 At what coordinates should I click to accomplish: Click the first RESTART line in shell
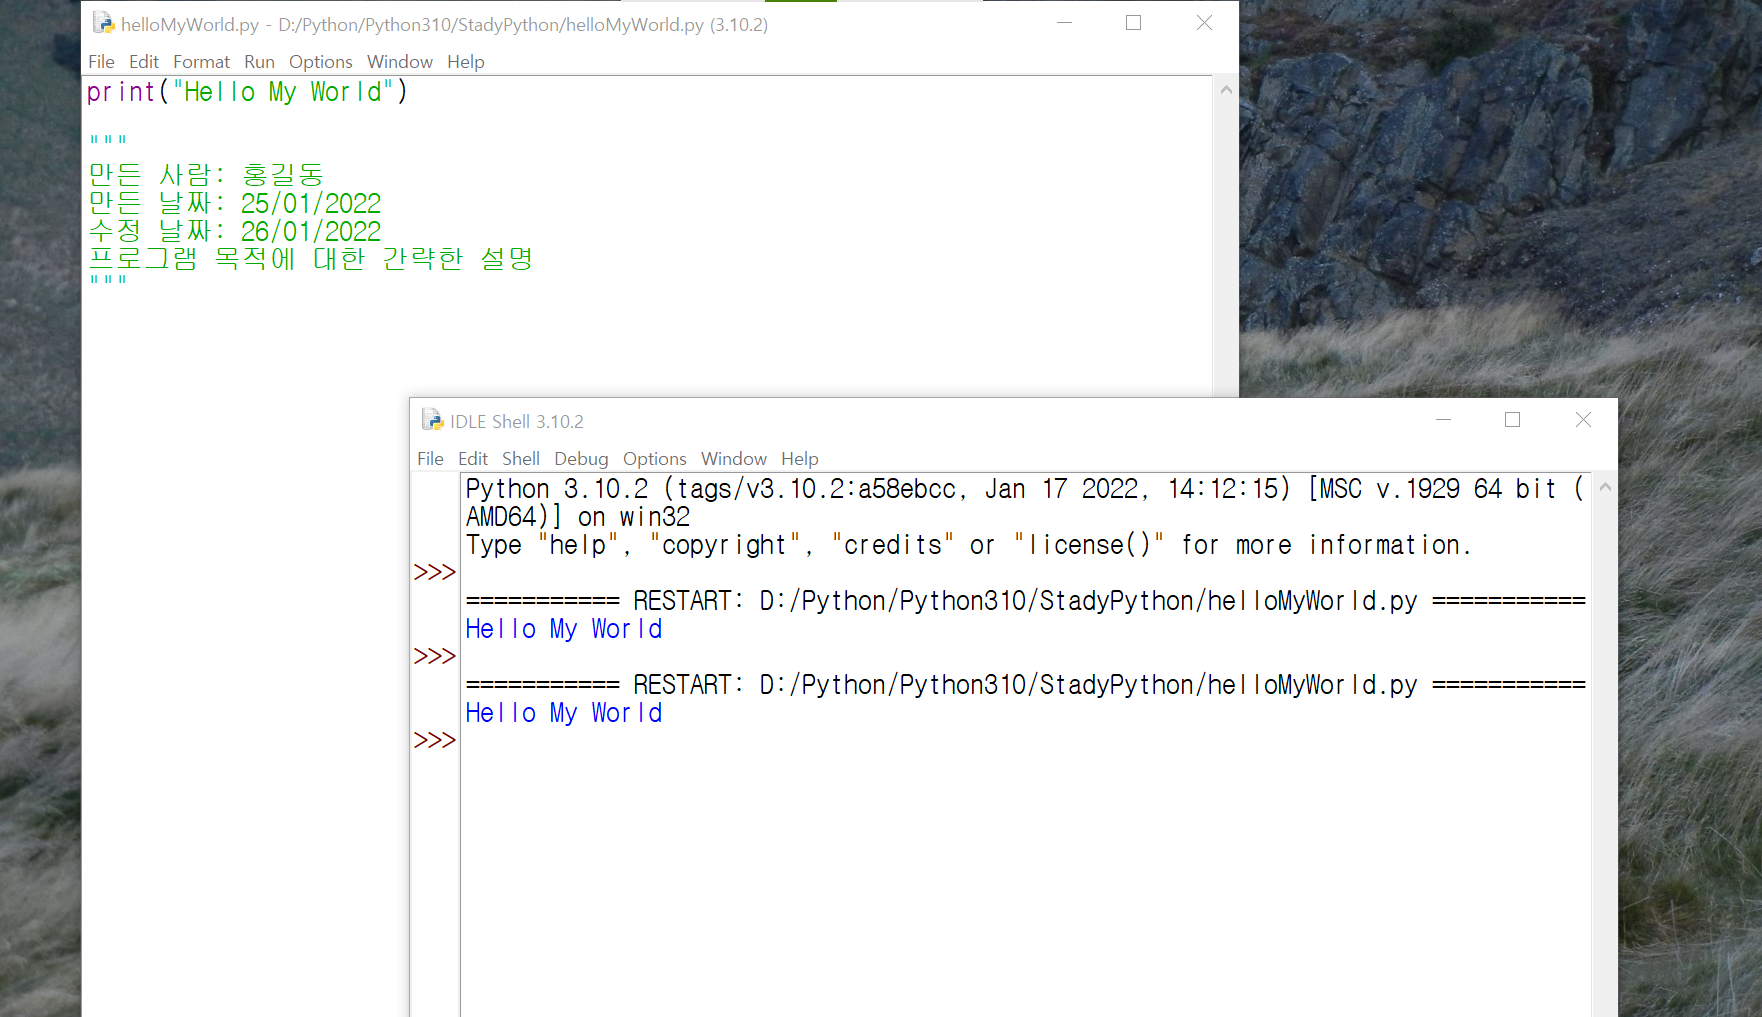1026,601
